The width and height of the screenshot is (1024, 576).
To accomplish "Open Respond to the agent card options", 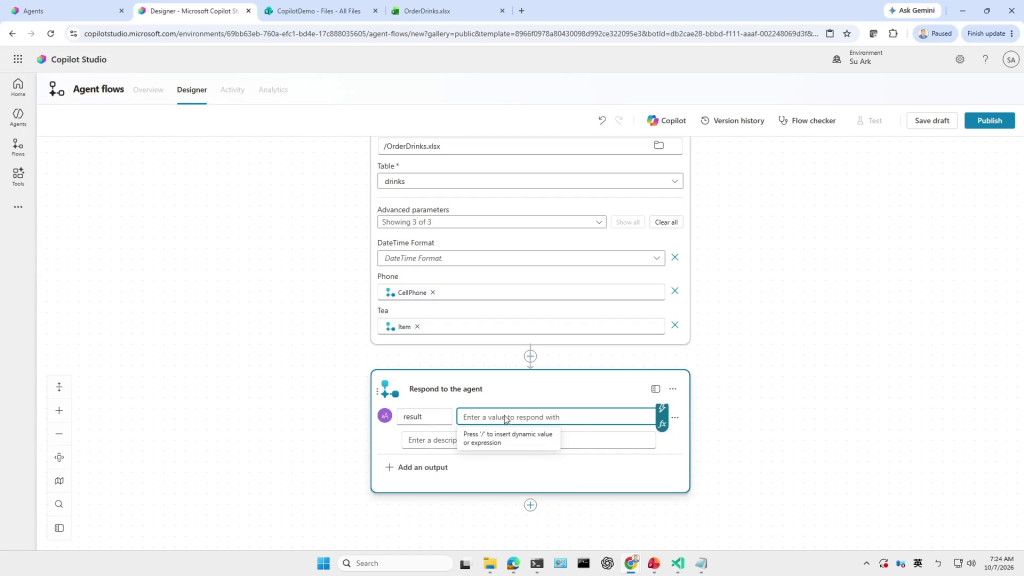I will point(673,389).
